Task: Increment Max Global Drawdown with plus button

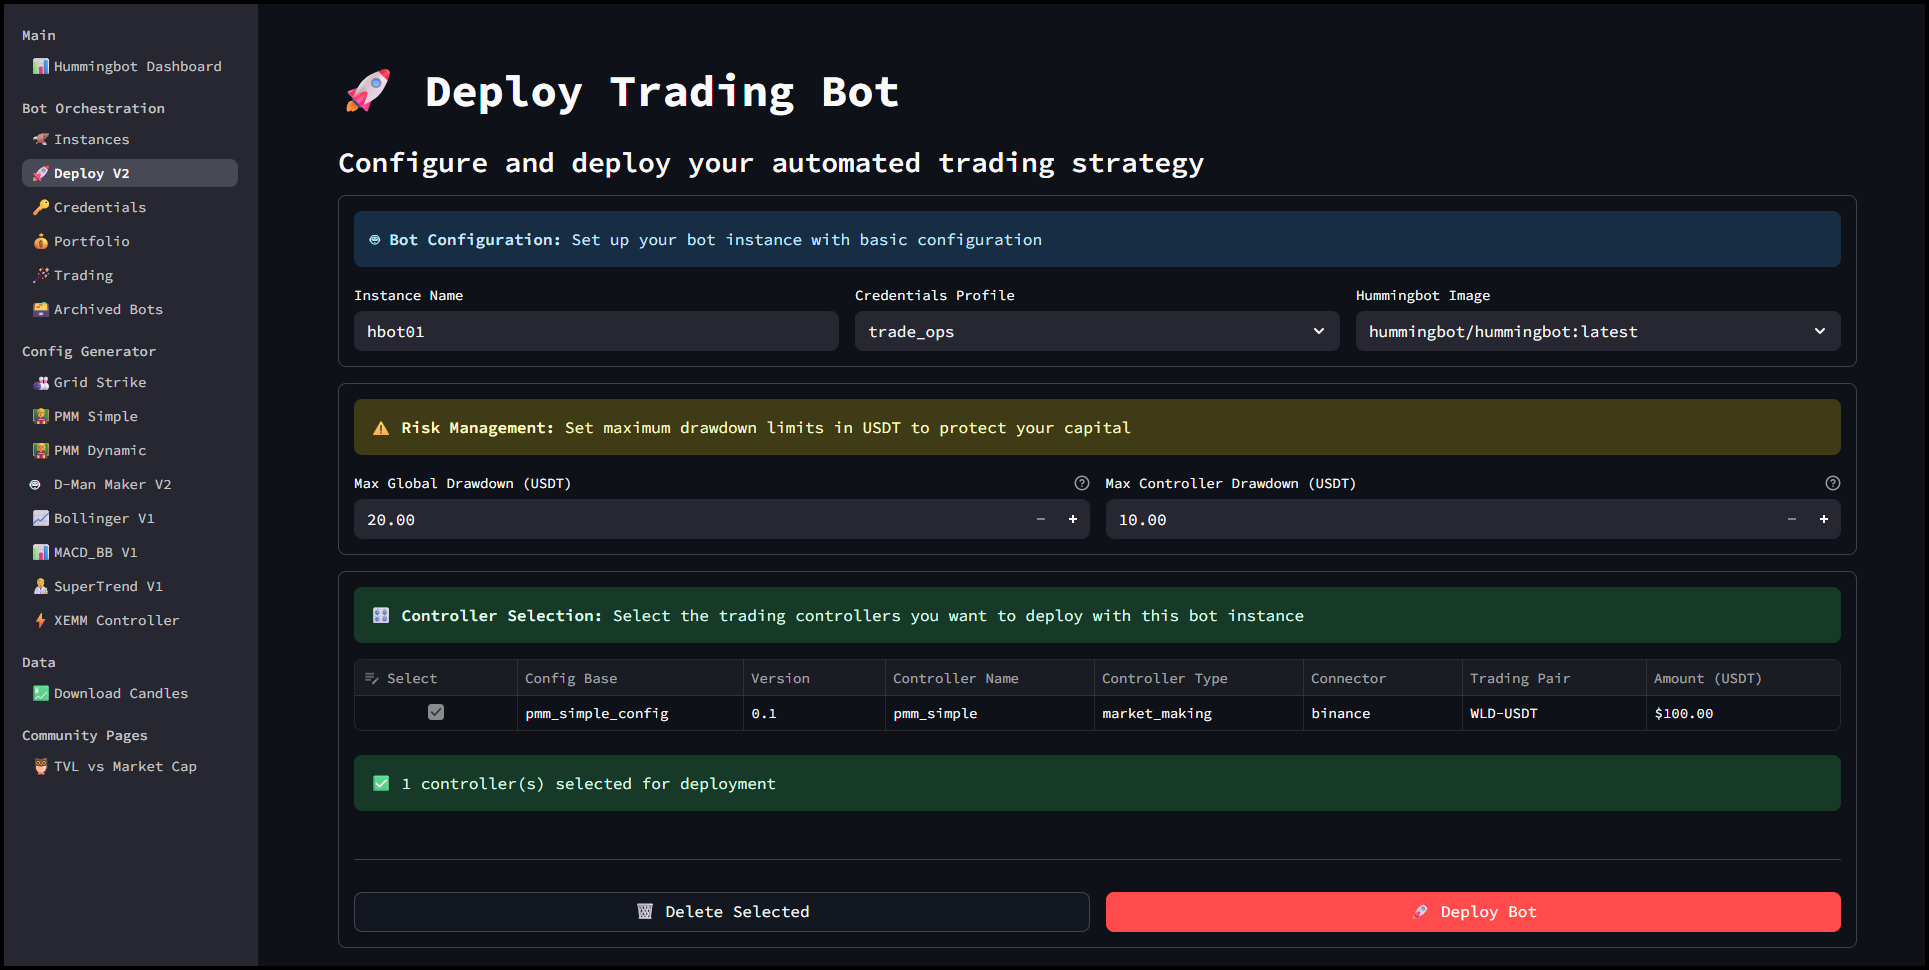Action: [x=1072, y=519]
